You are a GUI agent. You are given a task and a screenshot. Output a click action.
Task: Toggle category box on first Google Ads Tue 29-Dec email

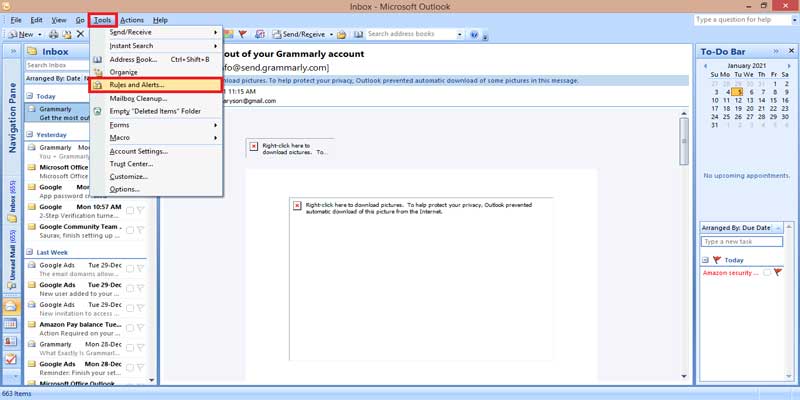[131, 269]
